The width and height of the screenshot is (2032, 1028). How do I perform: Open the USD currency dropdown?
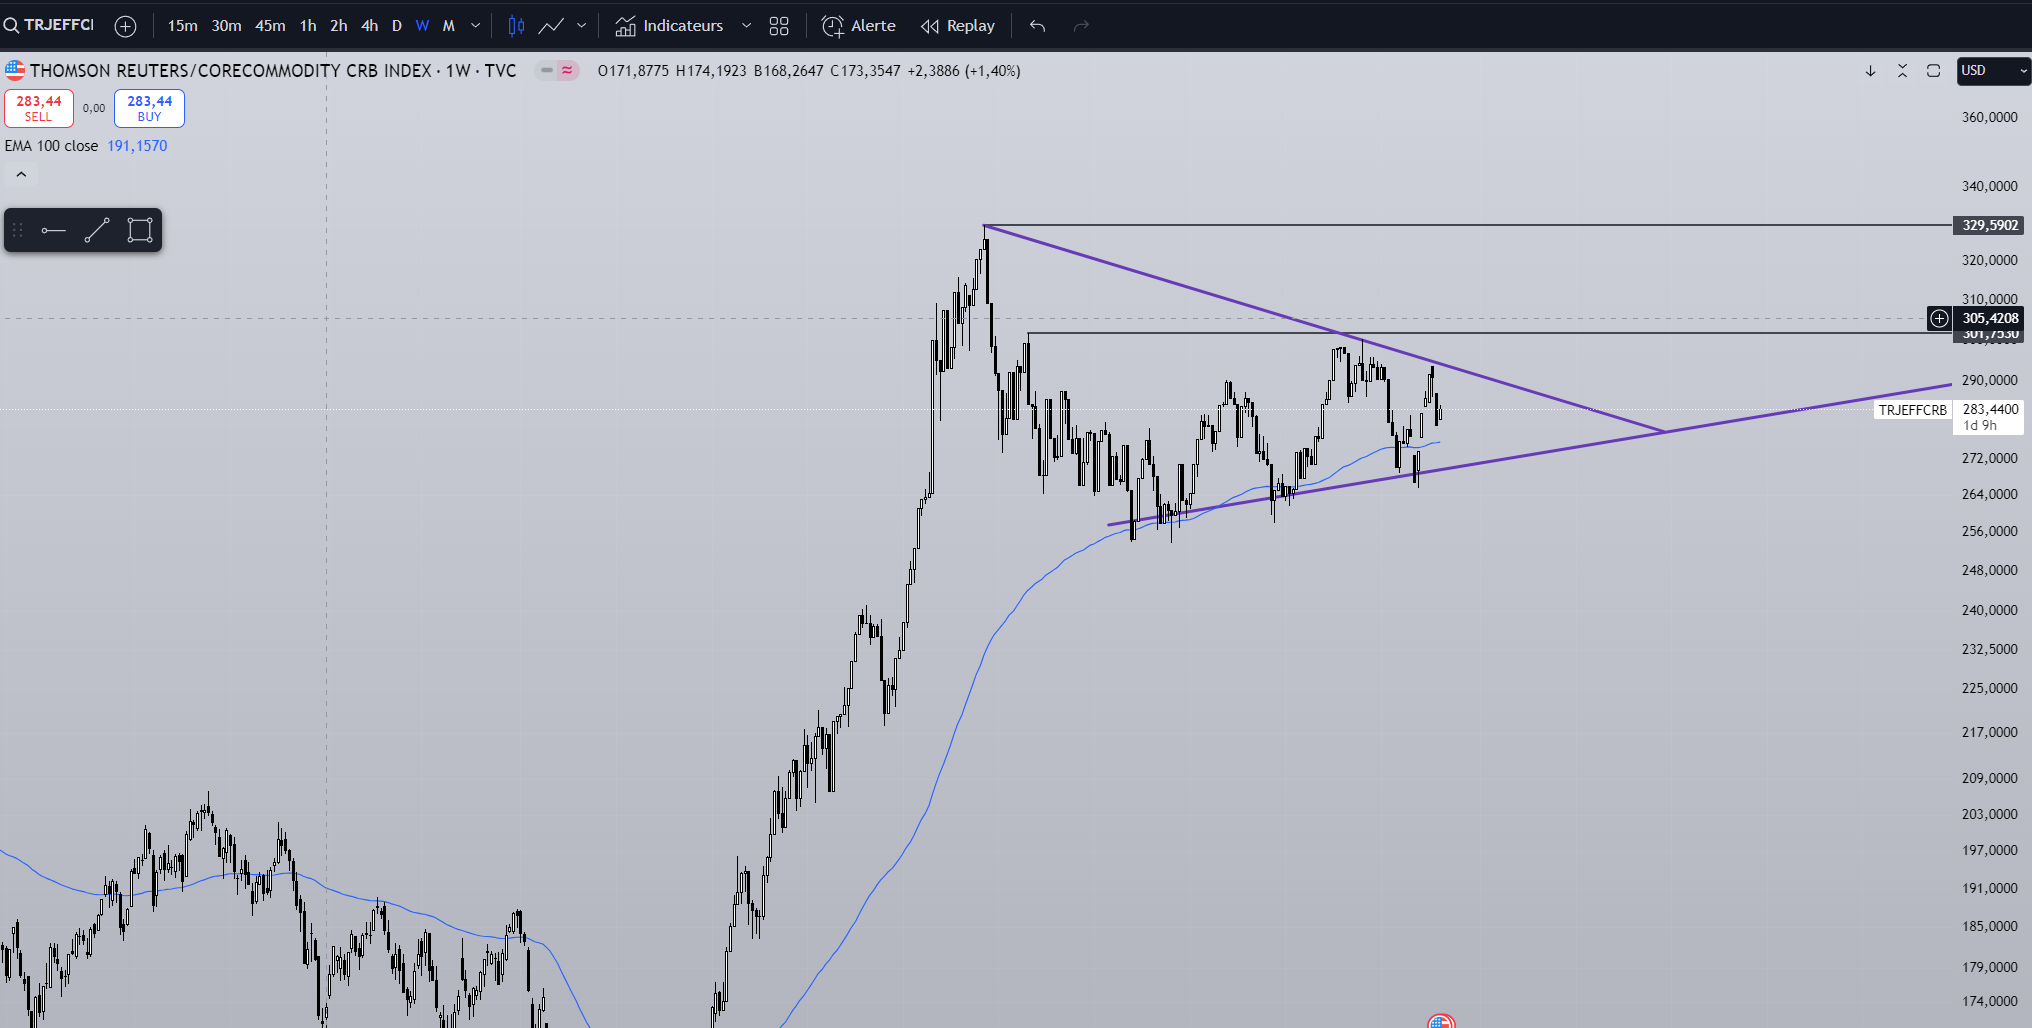[x=1993, y=70]
